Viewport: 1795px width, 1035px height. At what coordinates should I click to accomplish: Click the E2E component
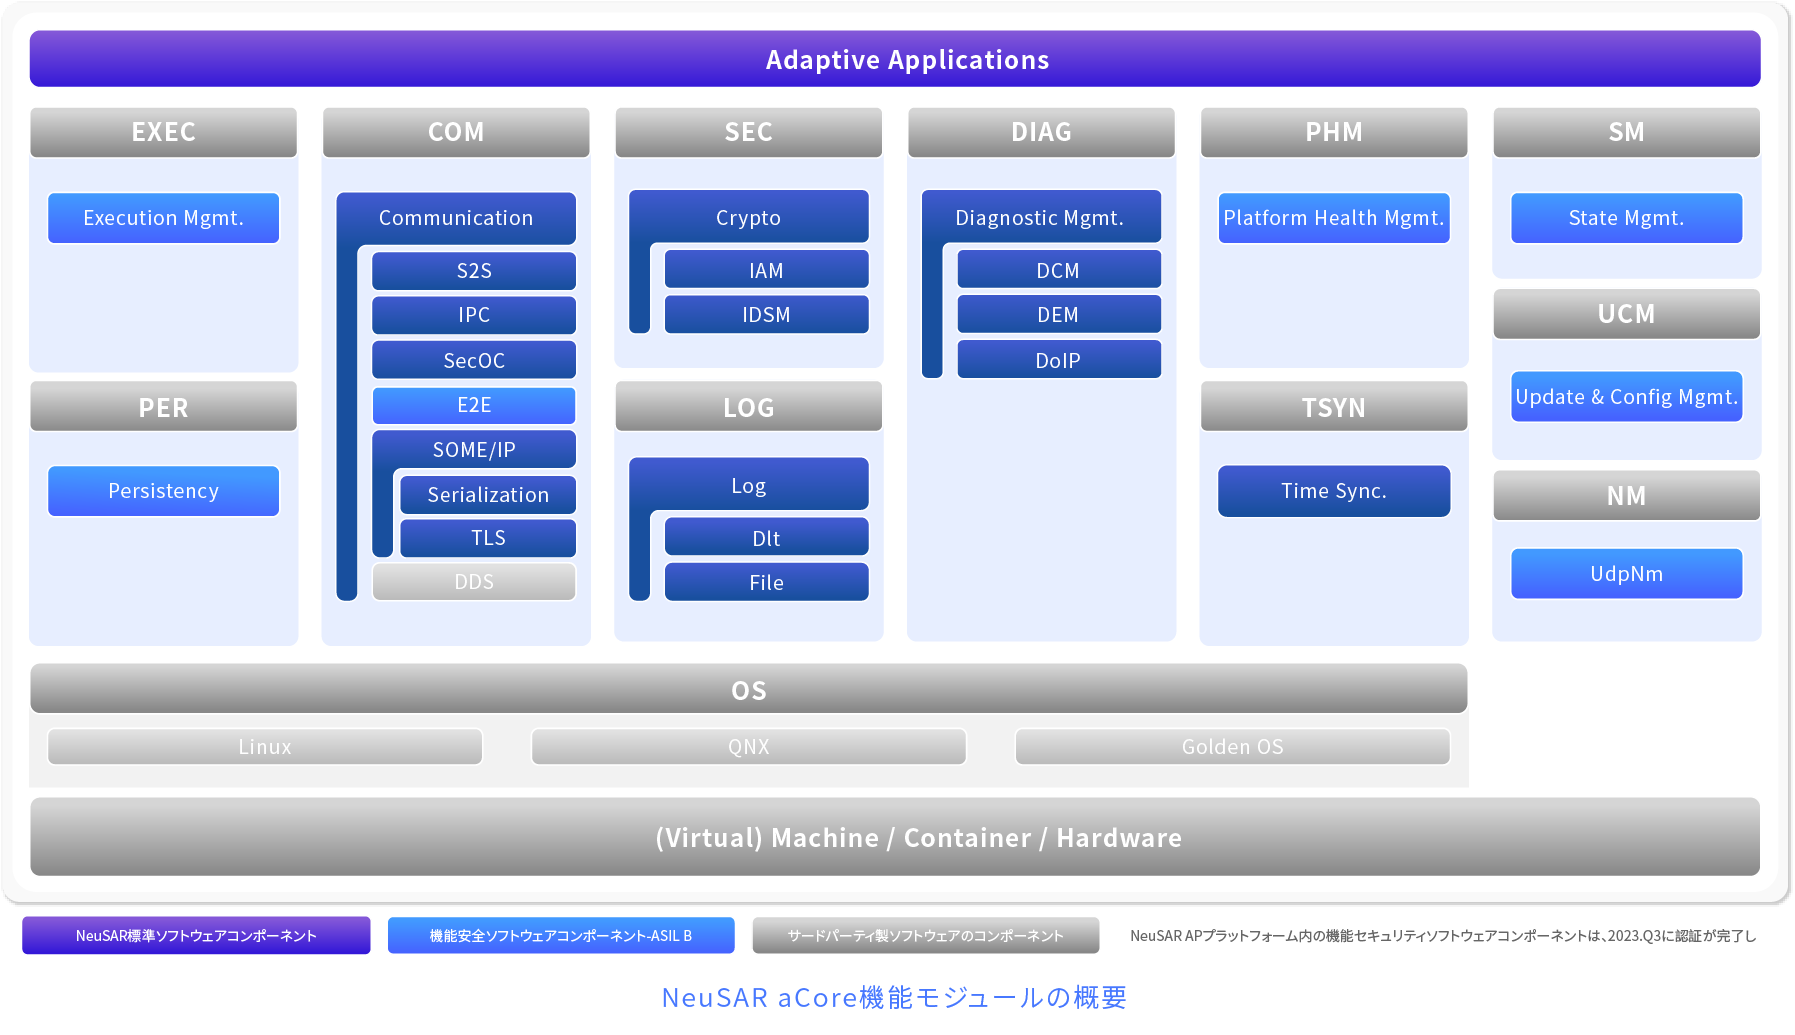coord(474,405)
